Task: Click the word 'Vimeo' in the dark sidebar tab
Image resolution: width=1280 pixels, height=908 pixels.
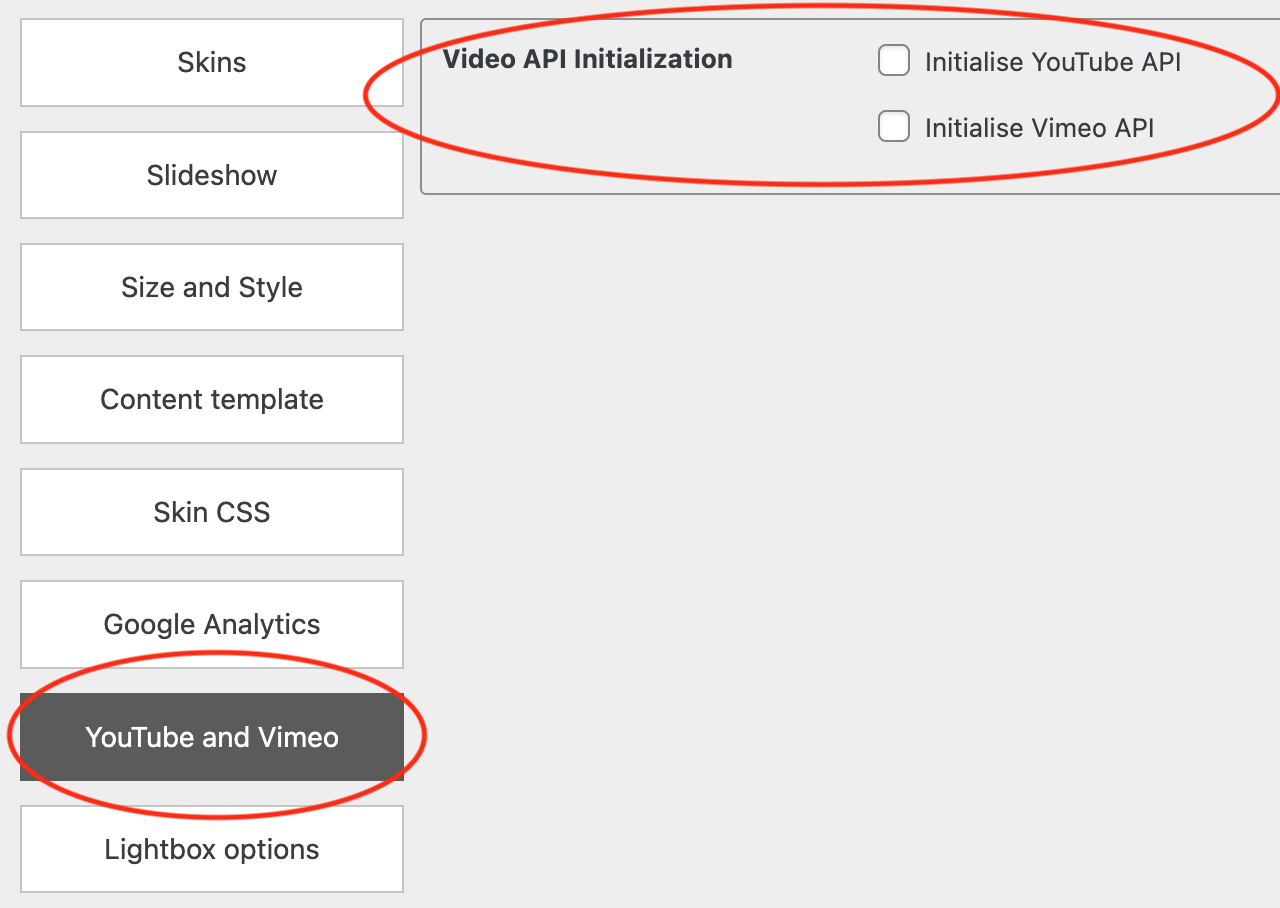Action: [298, 737]
